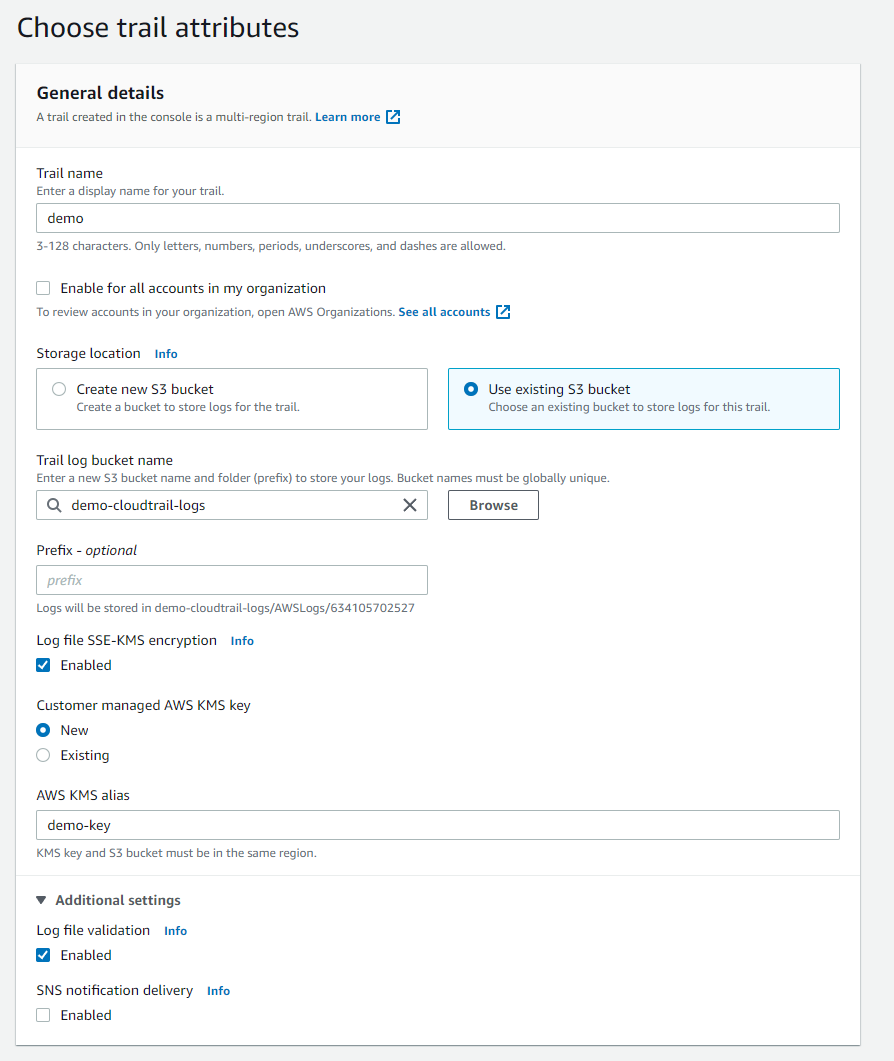Click the Browse button for bucket selection
The width and height of the screenshot is (894, 1061).
coord(493,505)
